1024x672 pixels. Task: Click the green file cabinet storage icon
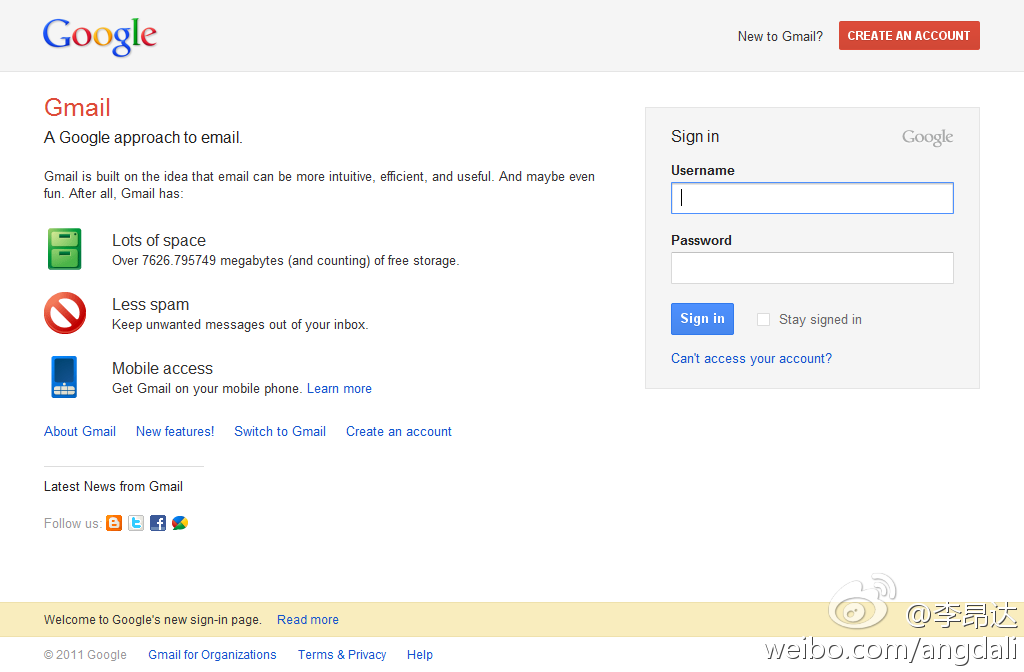click(64, 249)
